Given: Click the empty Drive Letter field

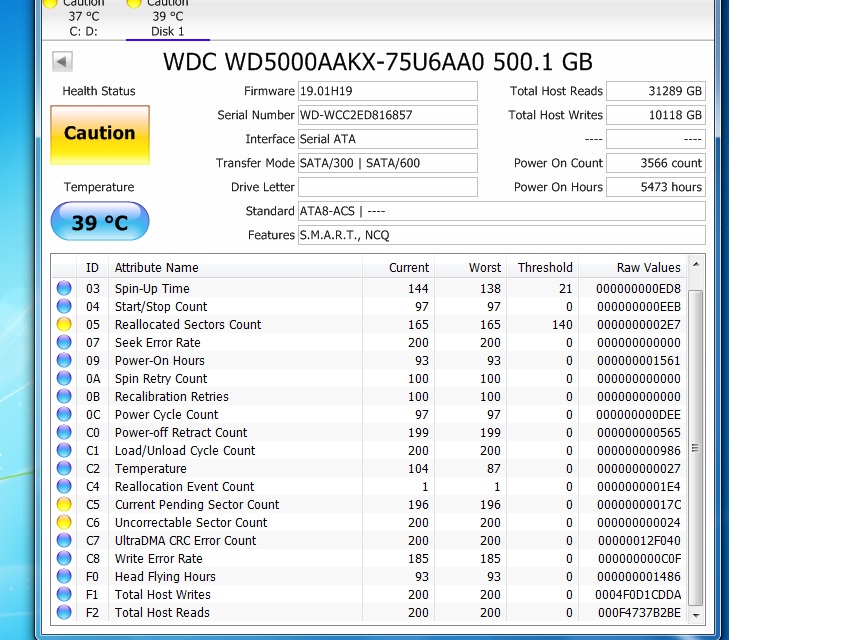Looking at the screenshot, I should pyautogui.click(x=387, y=187).
